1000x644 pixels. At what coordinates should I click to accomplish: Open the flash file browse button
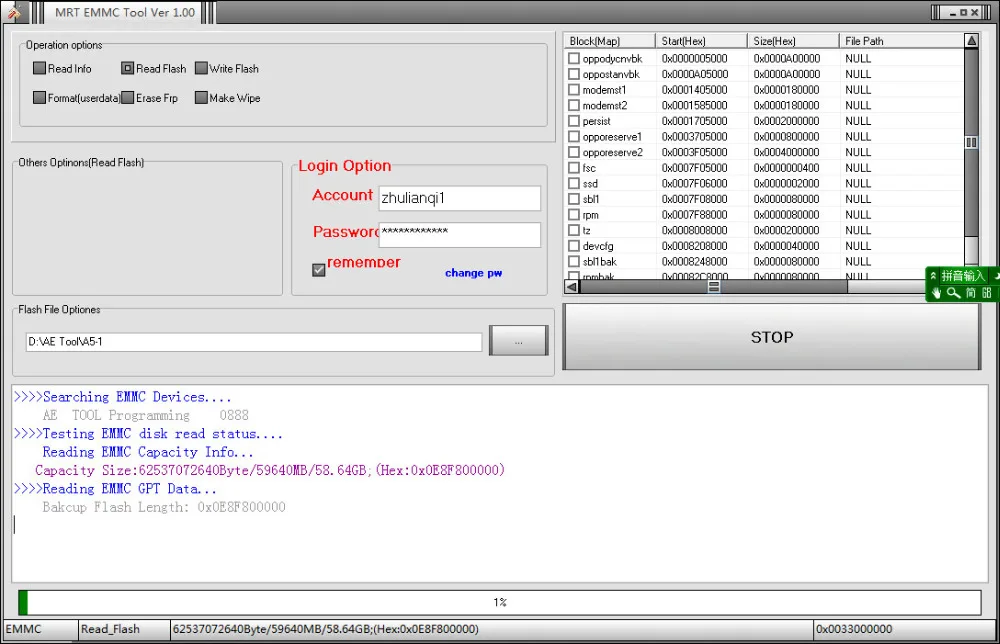coord(518,341)
